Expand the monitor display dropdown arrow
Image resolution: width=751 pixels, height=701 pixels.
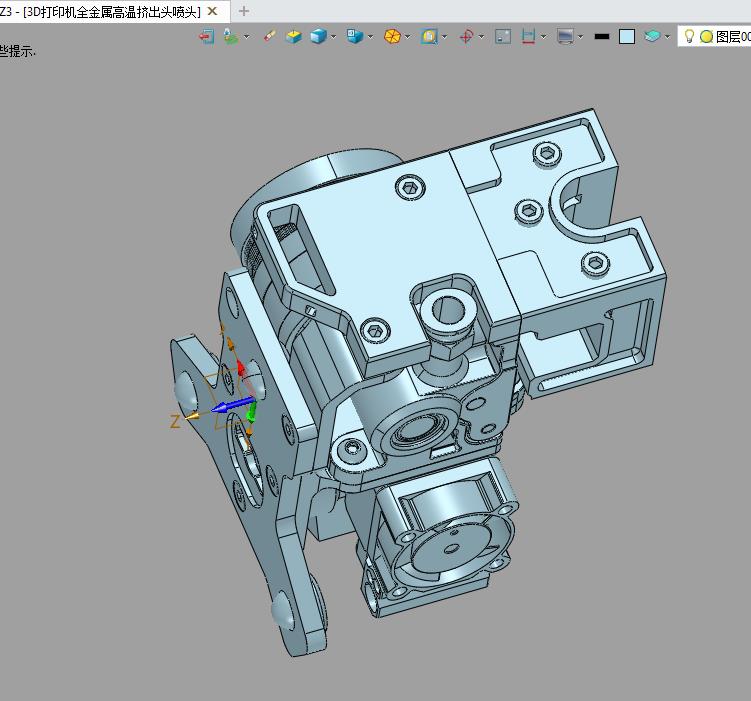[x=580, y=36]
